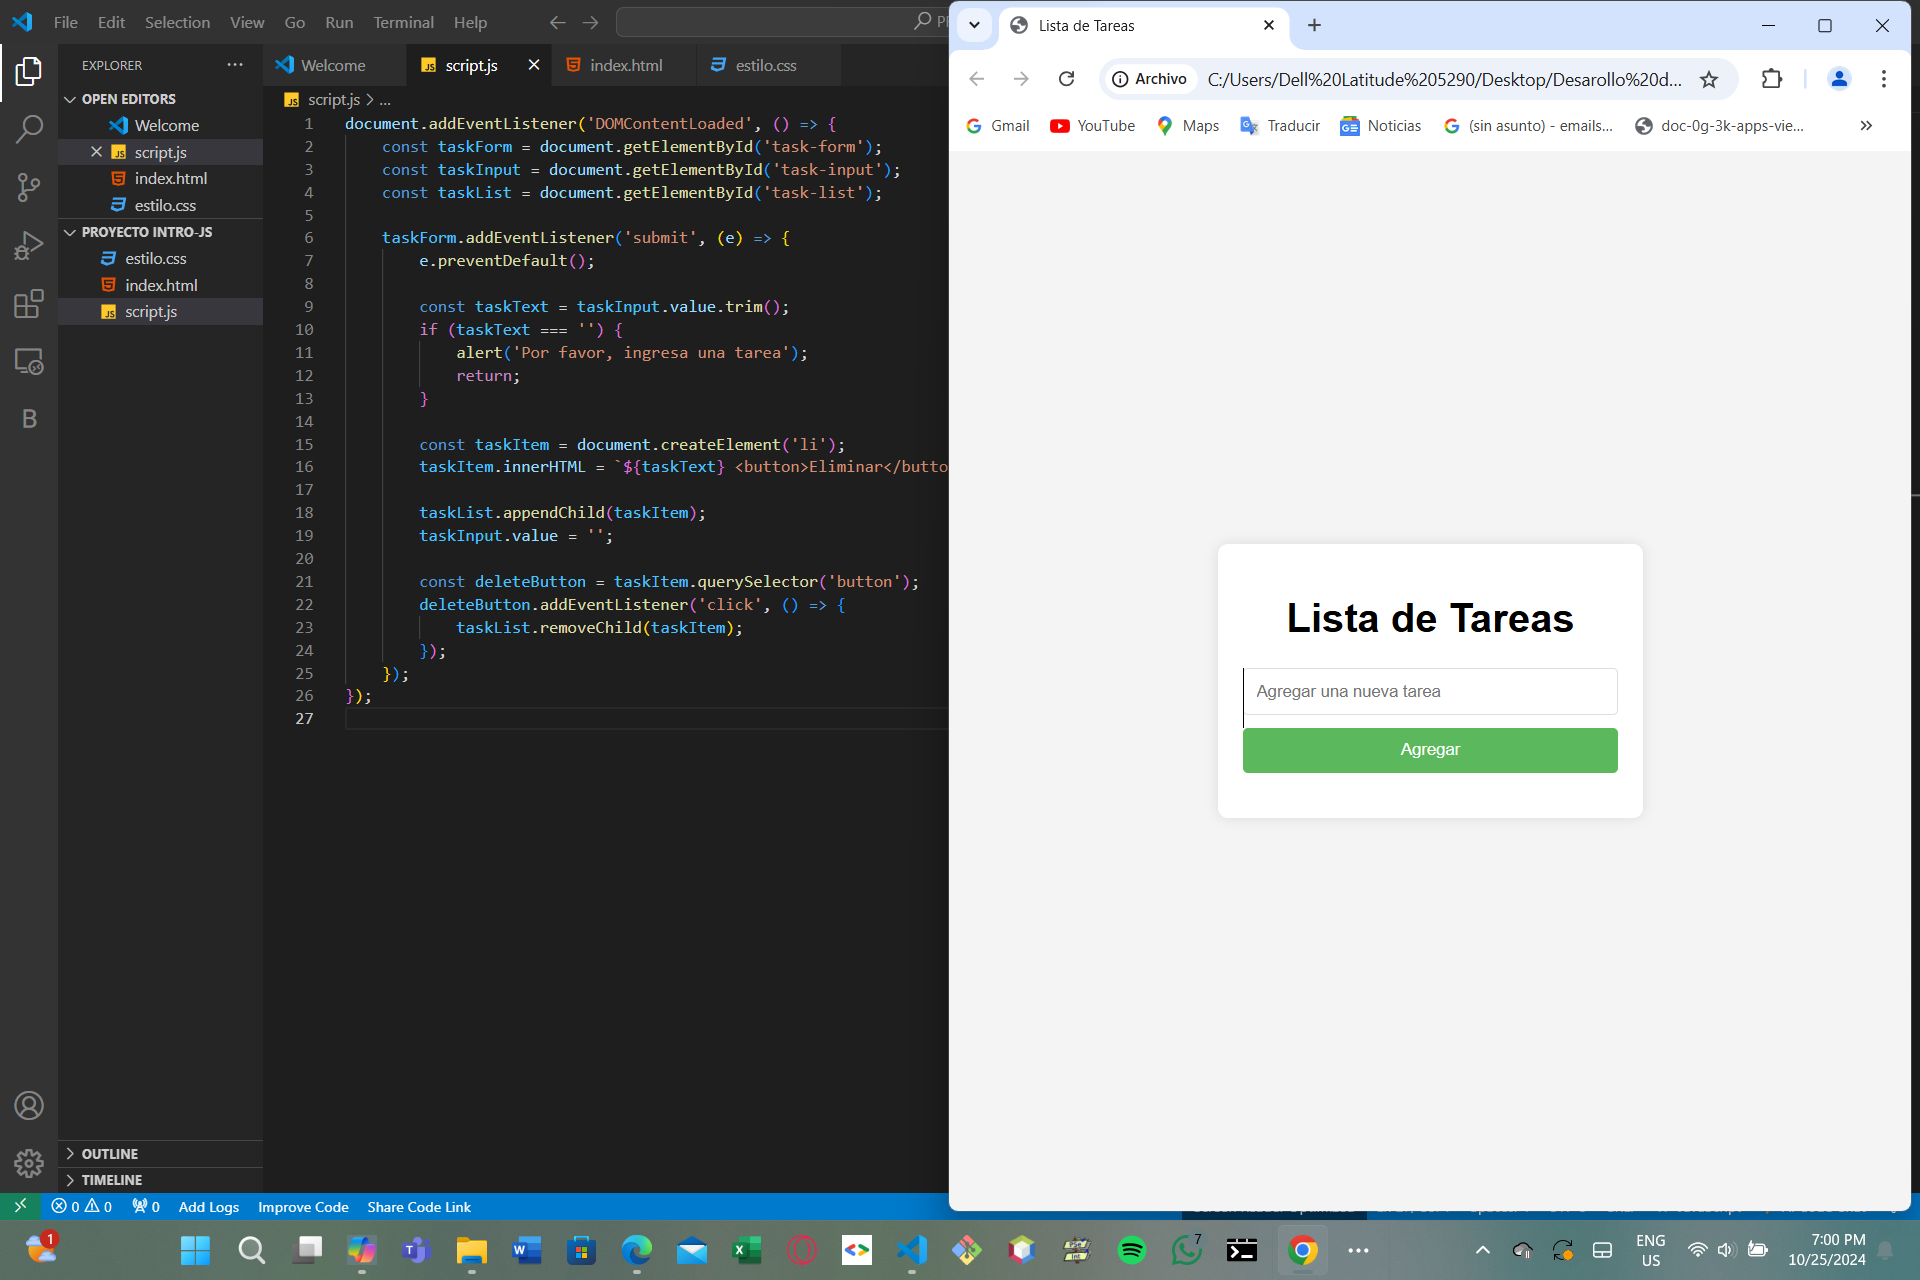The image size is (1920, 1280).
Task: Open Explorer views and more actions ellipsis
Action: click(235, 65)
